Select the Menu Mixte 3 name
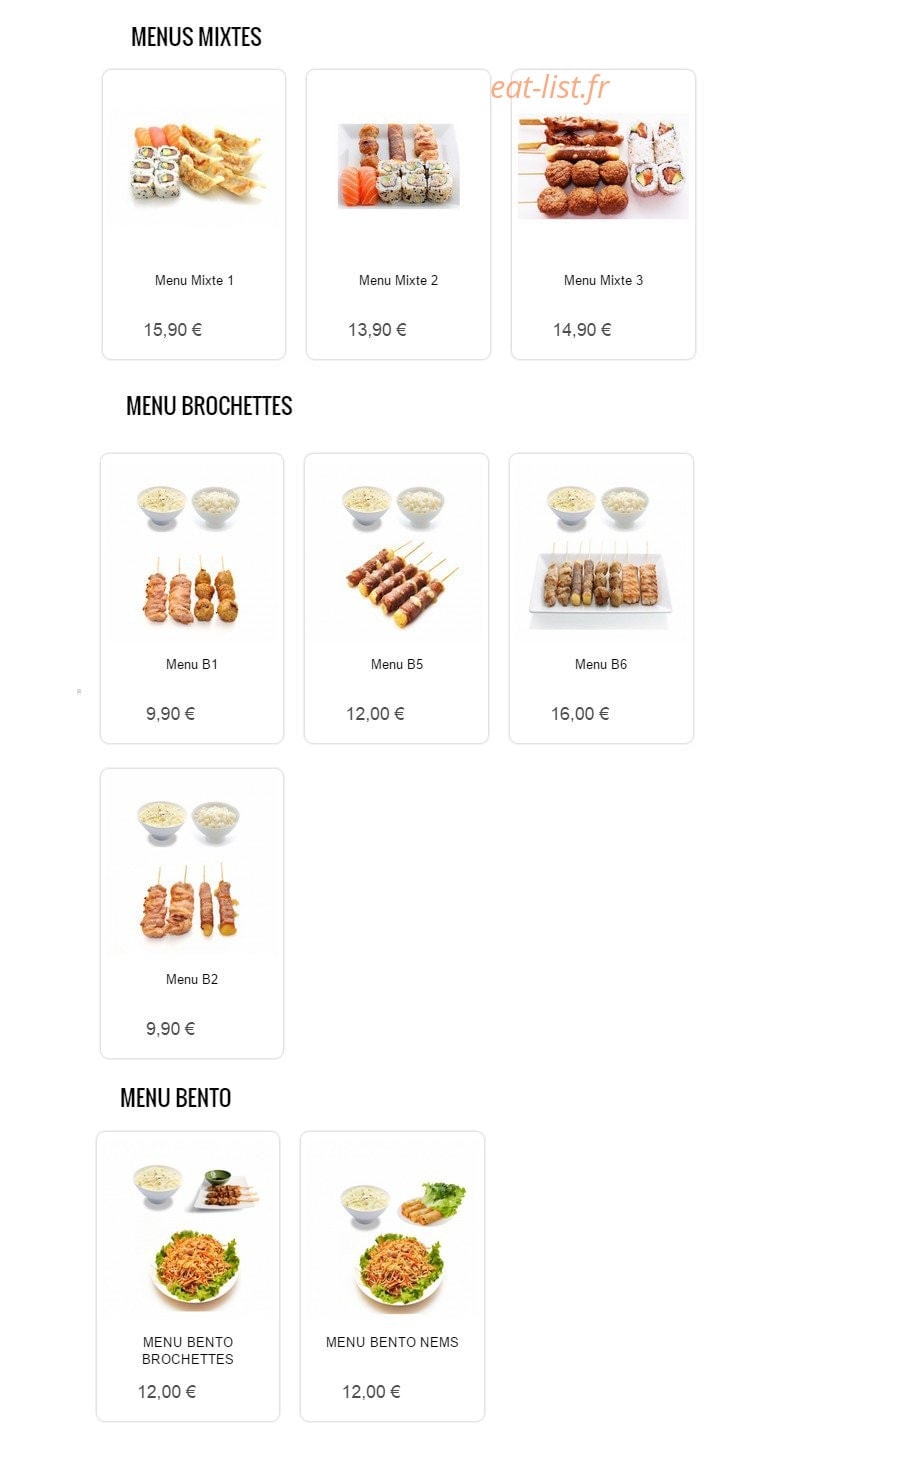900x1461 pixels. [x=603, y=280]
